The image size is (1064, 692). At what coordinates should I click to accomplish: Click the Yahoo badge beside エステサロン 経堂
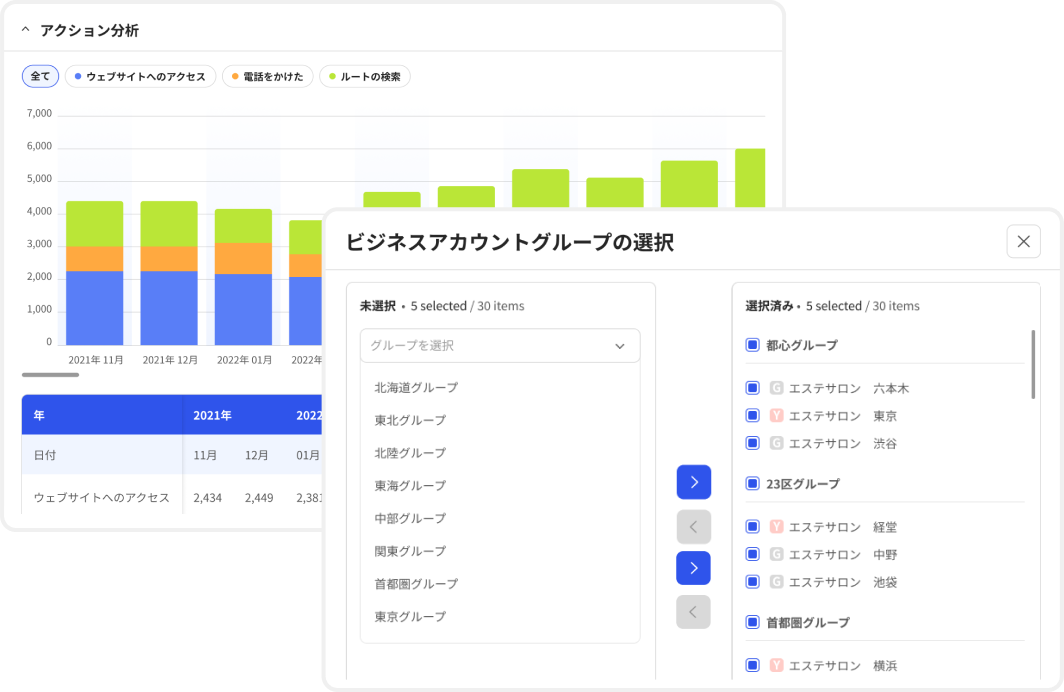[x=777, y=527]
